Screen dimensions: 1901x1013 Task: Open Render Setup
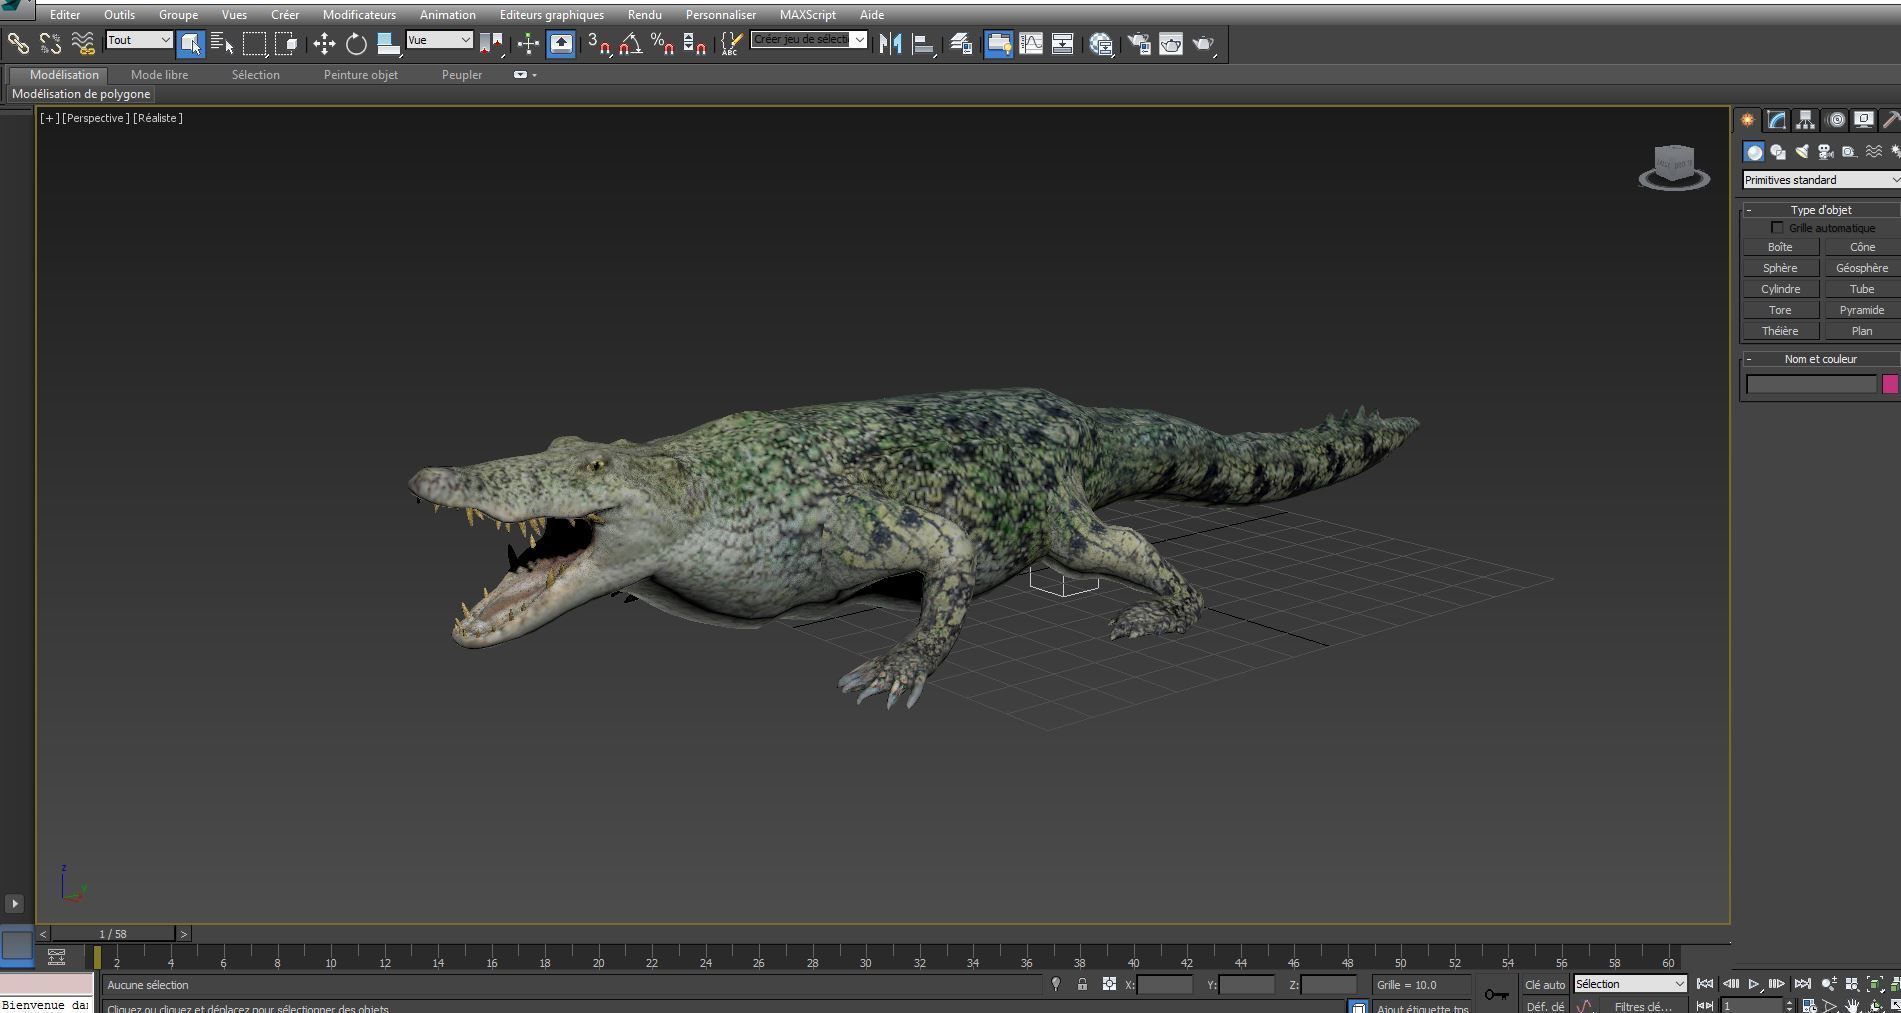tap(1139, 43)
